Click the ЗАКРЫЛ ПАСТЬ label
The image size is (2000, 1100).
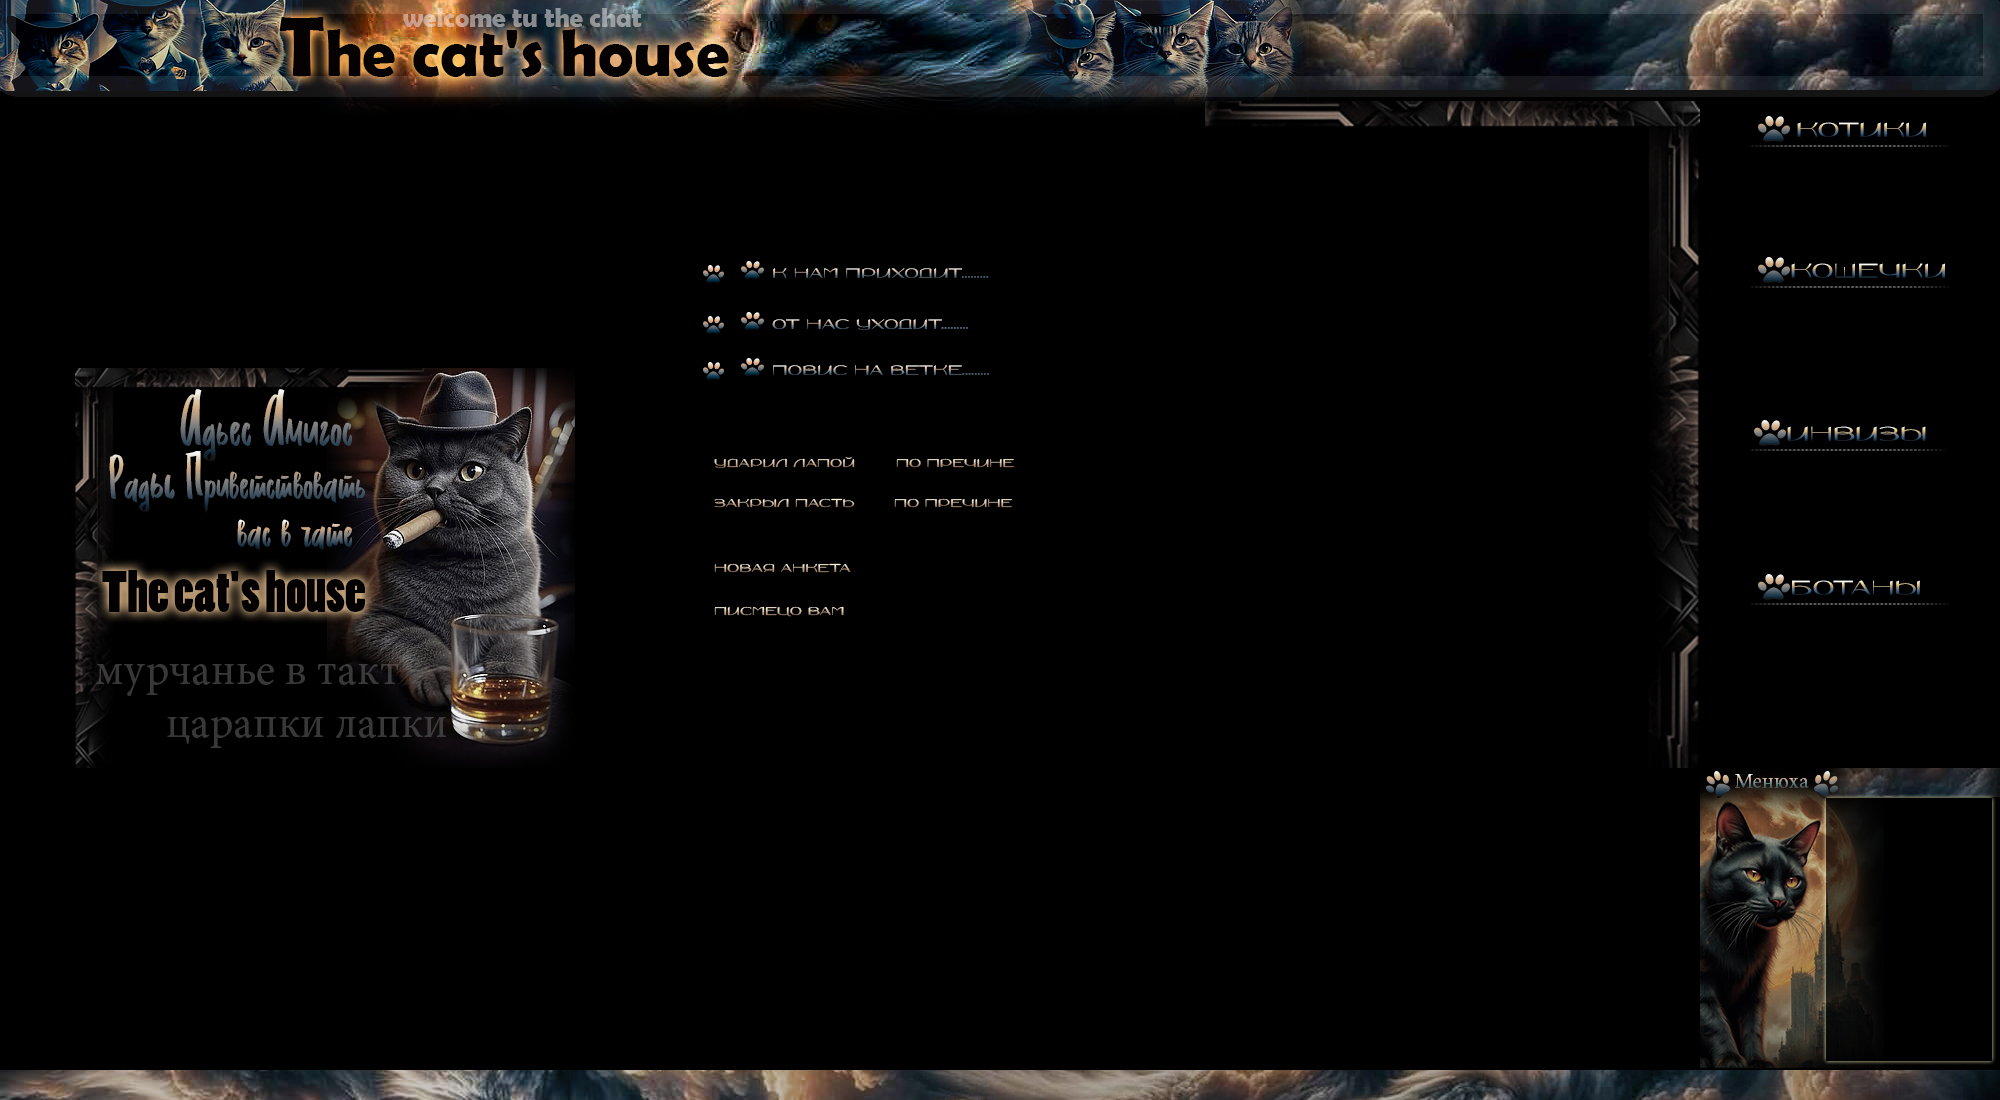pos(784,503)
